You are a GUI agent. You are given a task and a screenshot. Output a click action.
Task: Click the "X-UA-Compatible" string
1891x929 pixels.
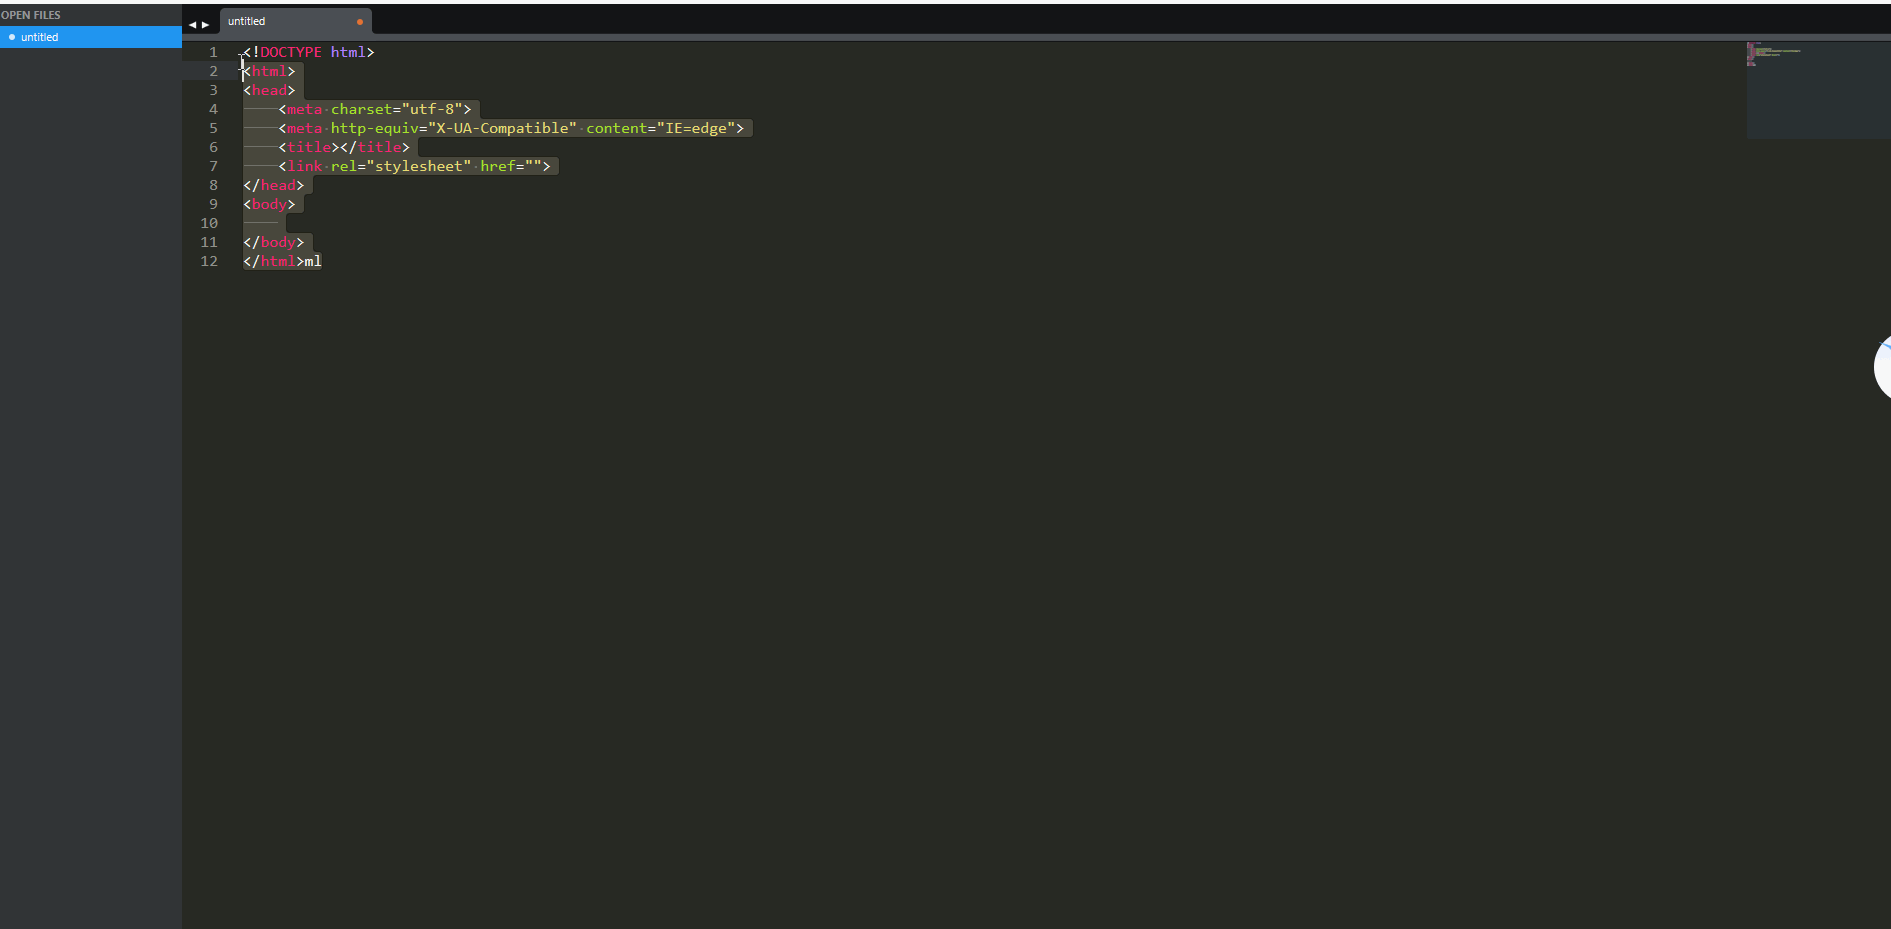[502, 128]
